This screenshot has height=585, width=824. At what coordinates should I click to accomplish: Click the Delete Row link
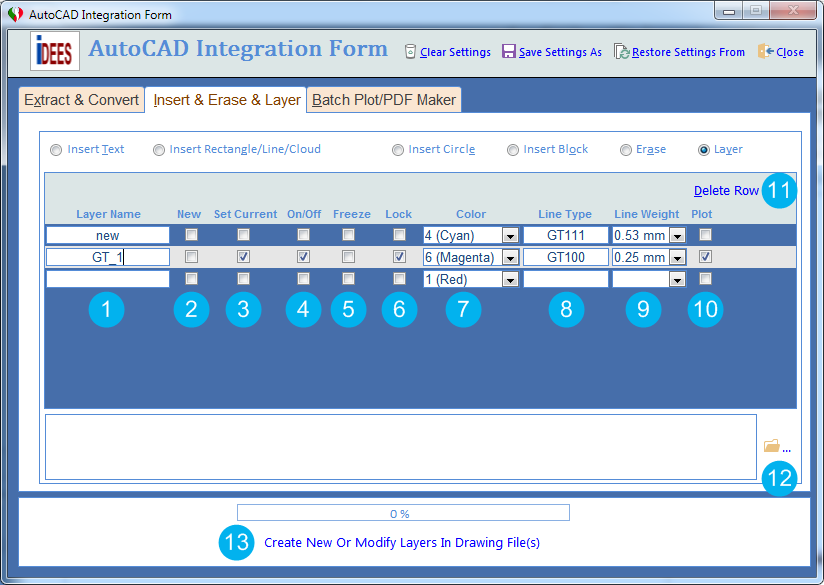pyautogui.click(x=726, y=191)
